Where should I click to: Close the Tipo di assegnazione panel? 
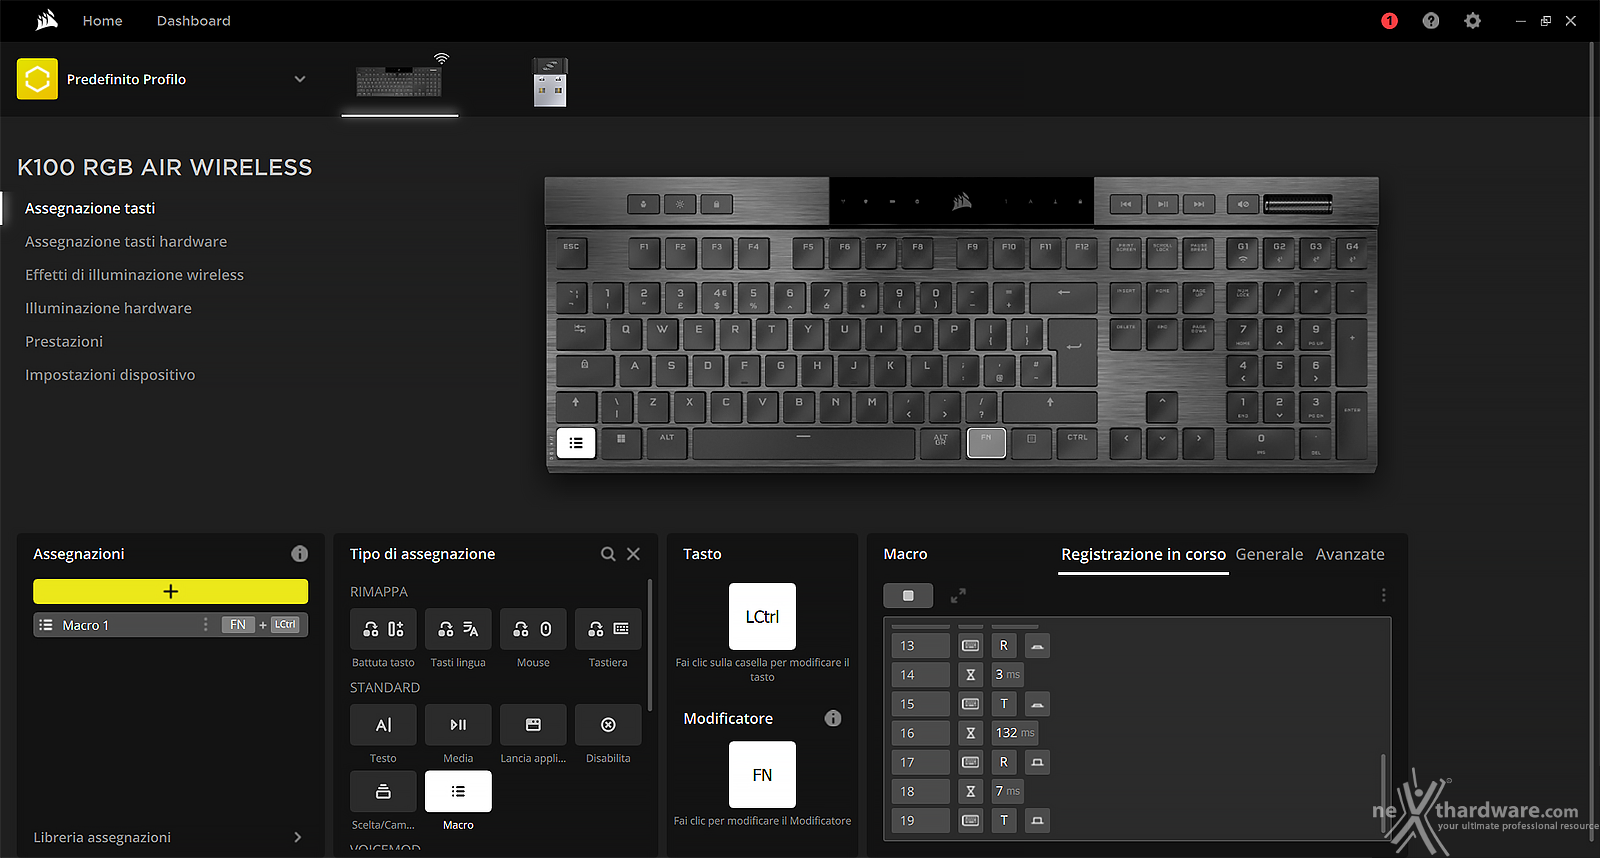pos(633,554)
